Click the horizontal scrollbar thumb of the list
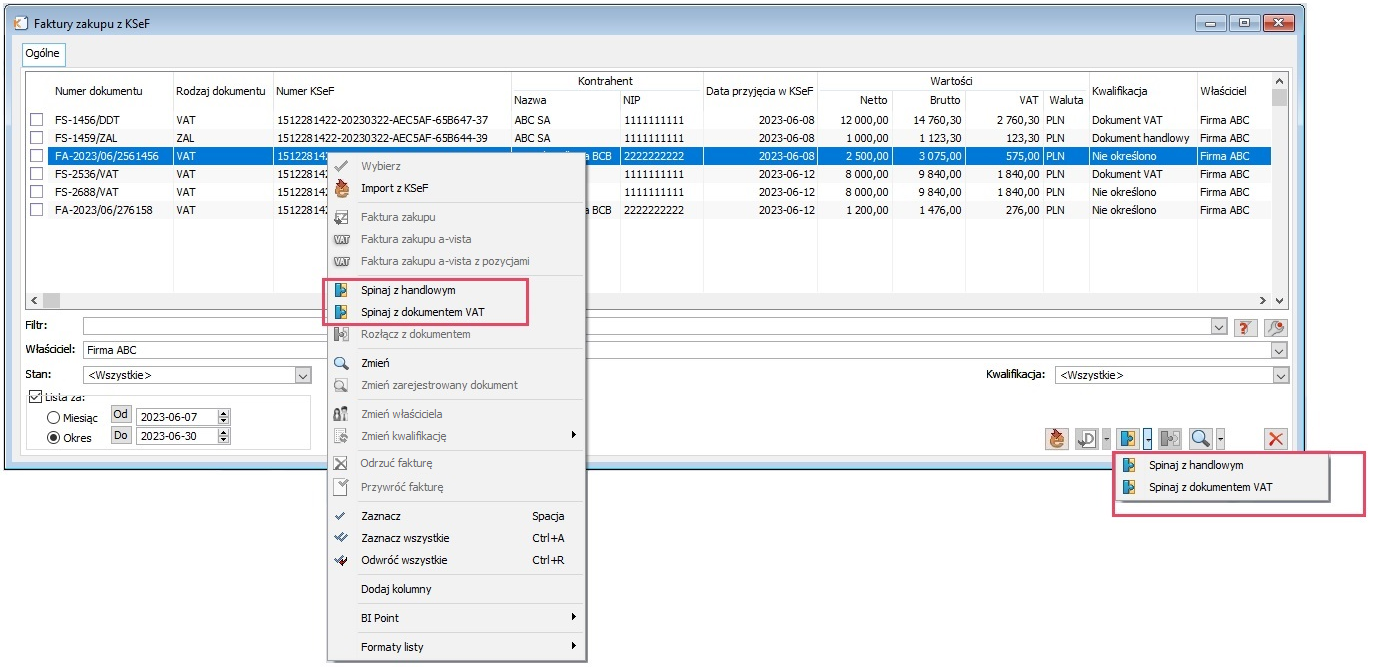Screen dimensions: 1373x667 point(51,300)
